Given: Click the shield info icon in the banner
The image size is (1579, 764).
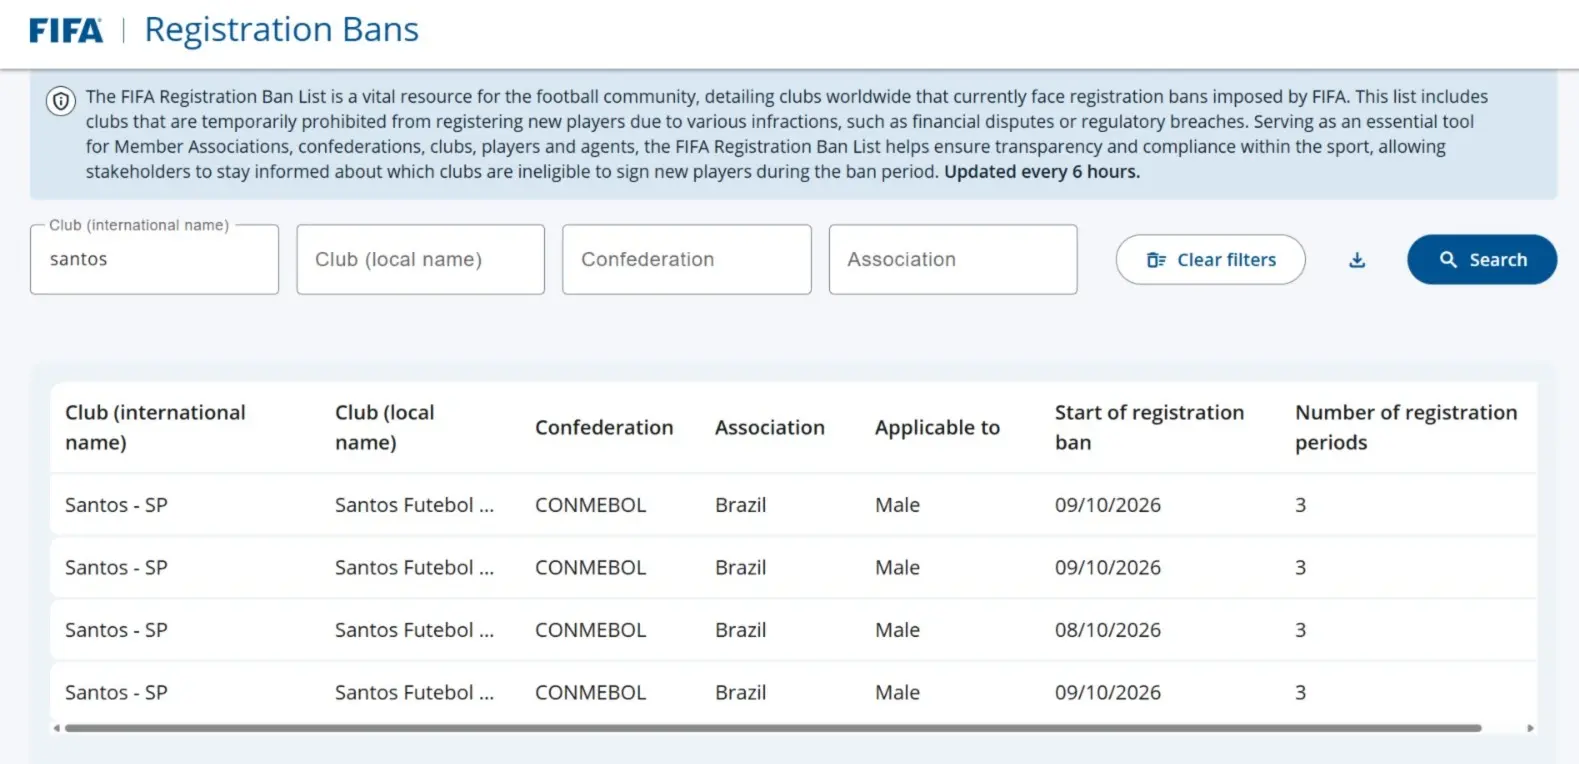Looking at the screenshot, I should point(61,101).
